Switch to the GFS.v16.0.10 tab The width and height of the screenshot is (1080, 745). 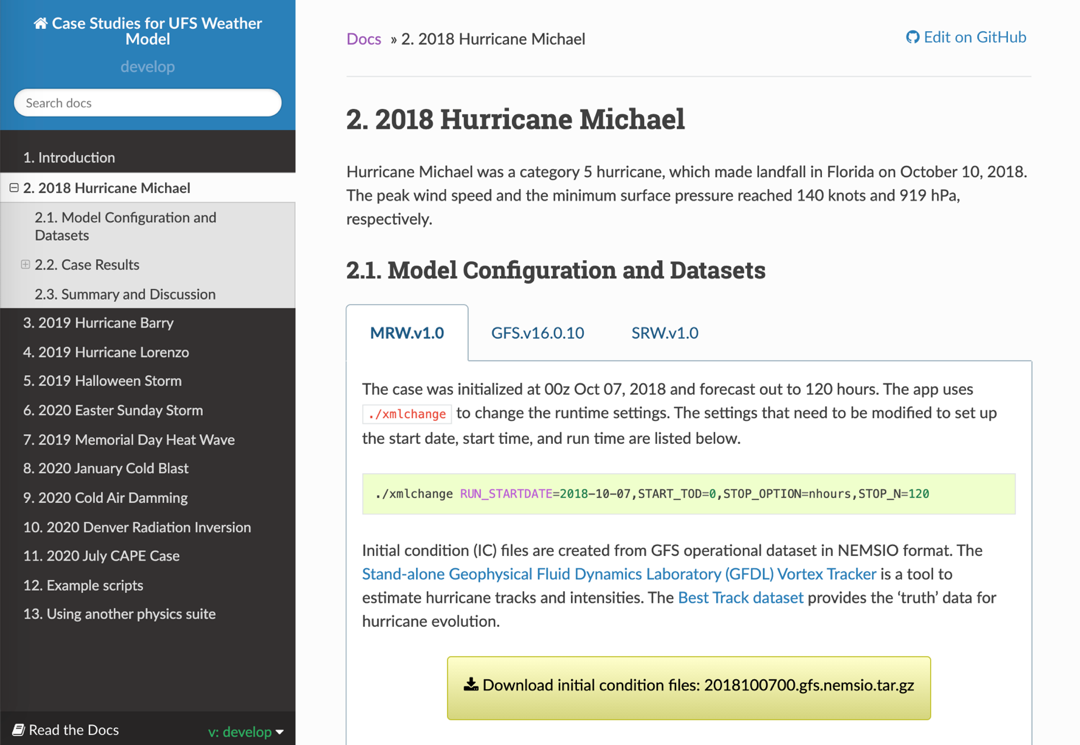537,333
